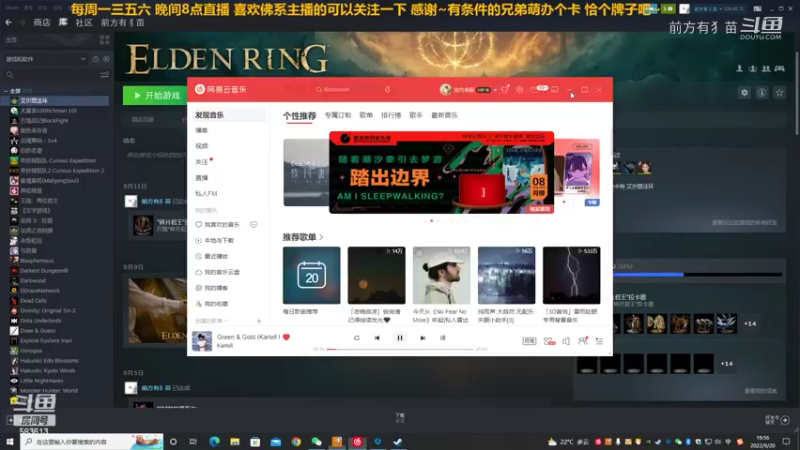Select the 歌手 tab
Image resolution: width=800 pixels, height=450 pixels.
point(416,115)
